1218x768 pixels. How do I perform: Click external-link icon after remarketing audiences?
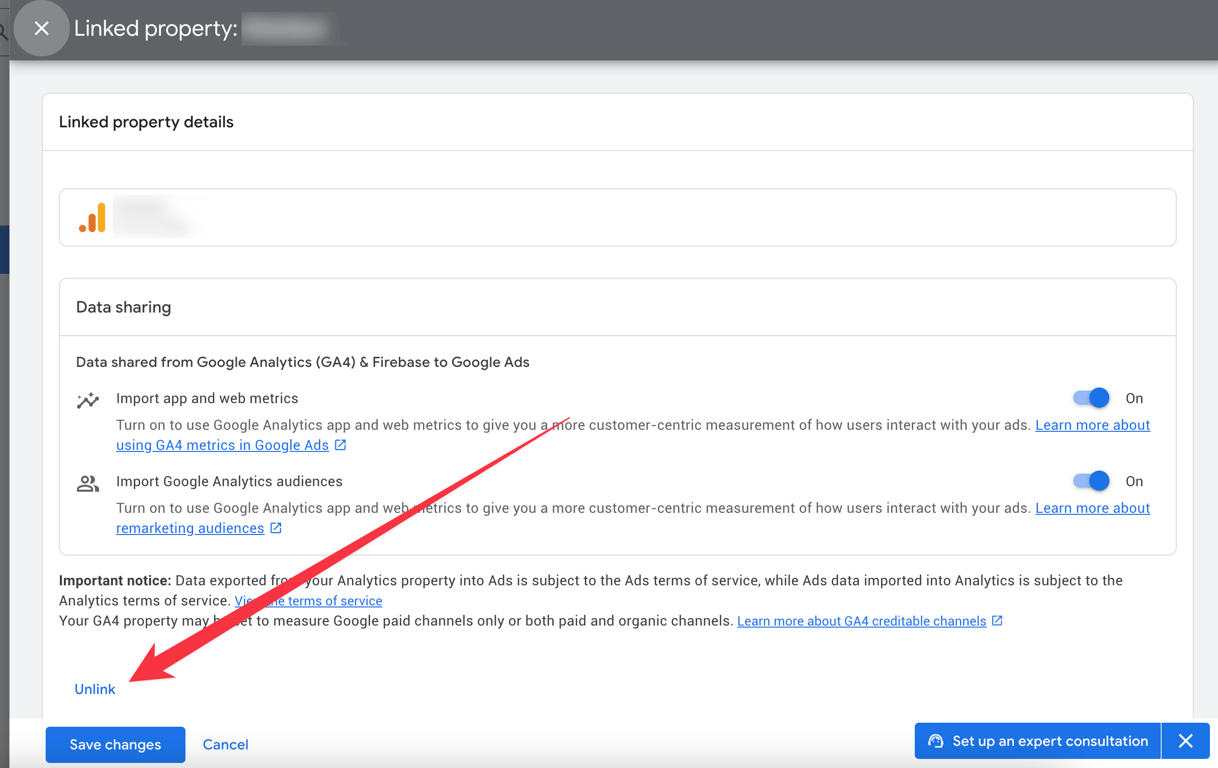[x=276, y=528]
